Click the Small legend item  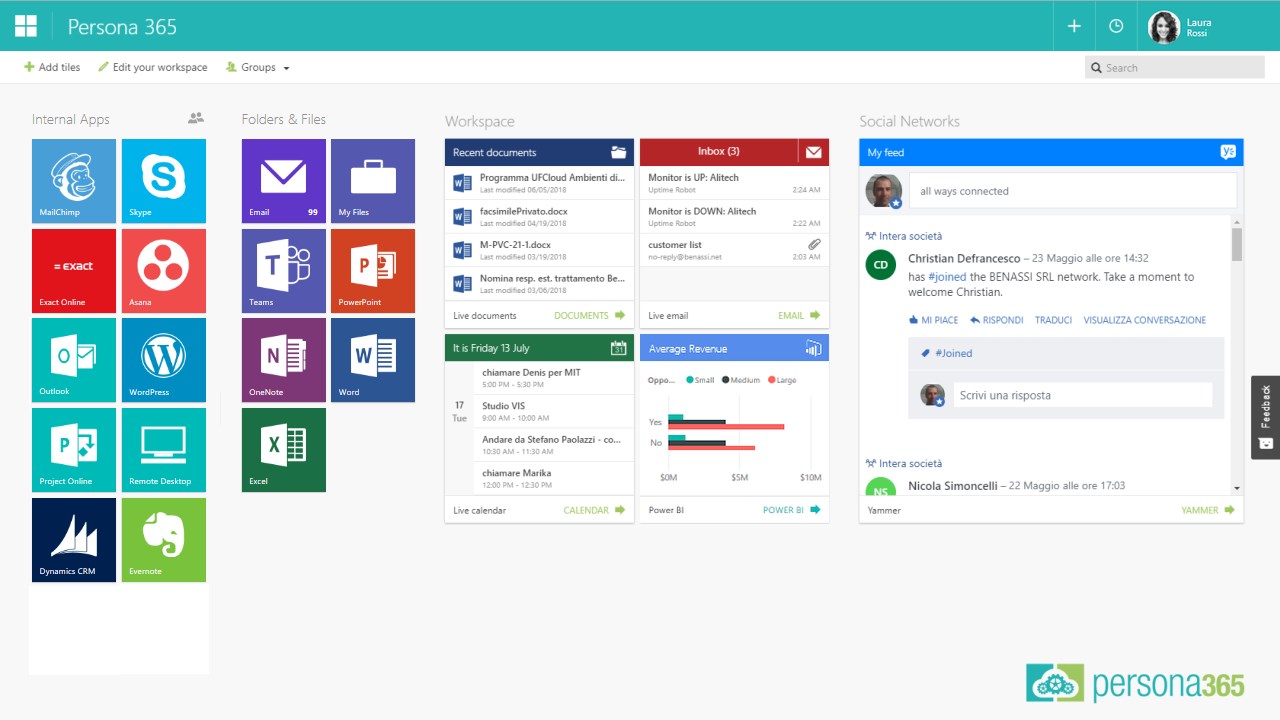[x=700, y=380]
